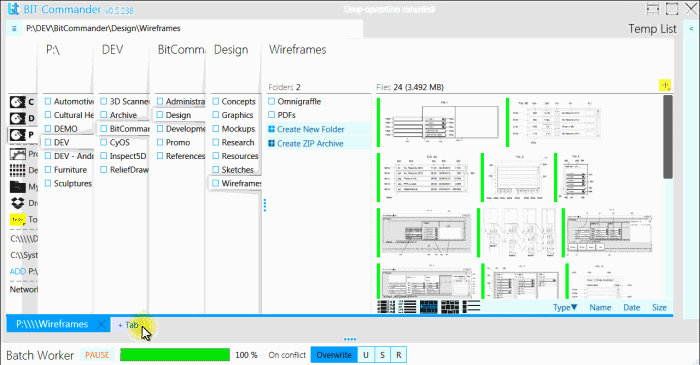Image resolution: width=700 pixels, height=365 pixels.
Task: Click the yellow To-do shortcut icon in sidebar
Action: click(x=17, y=220)
